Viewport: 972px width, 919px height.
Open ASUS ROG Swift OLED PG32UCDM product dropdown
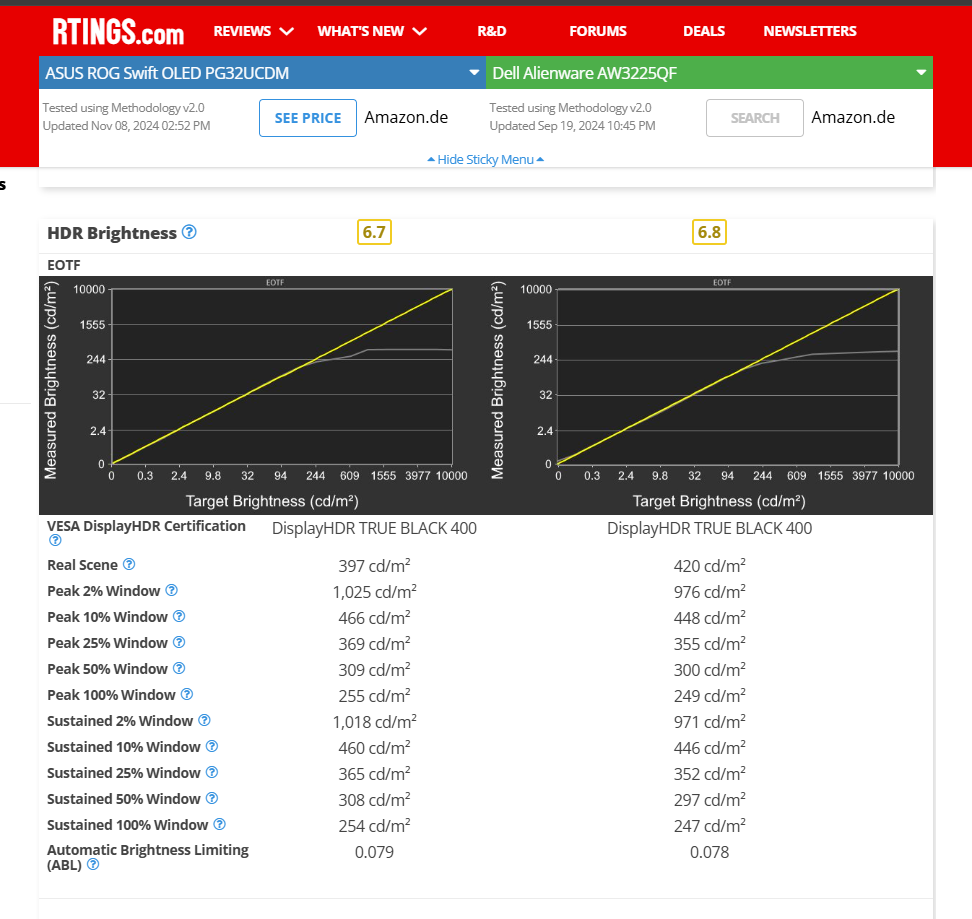click(x=262, y=73)
